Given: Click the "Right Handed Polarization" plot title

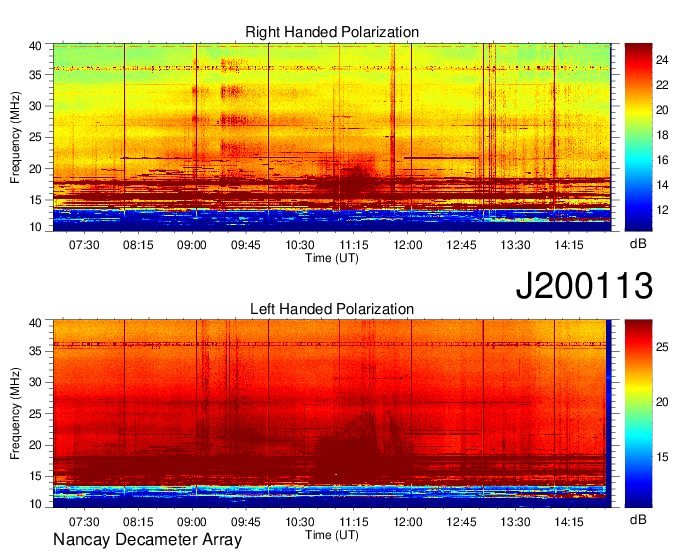Looking at the screenshot, I should coord(332,32).
